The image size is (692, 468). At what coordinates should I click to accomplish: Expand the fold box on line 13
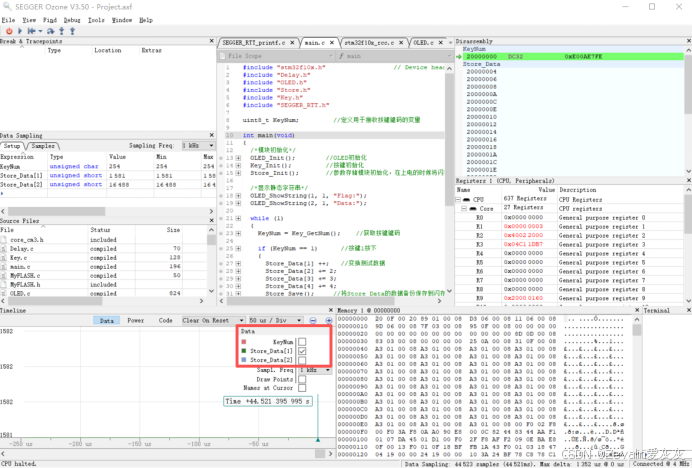coord(238,158)
